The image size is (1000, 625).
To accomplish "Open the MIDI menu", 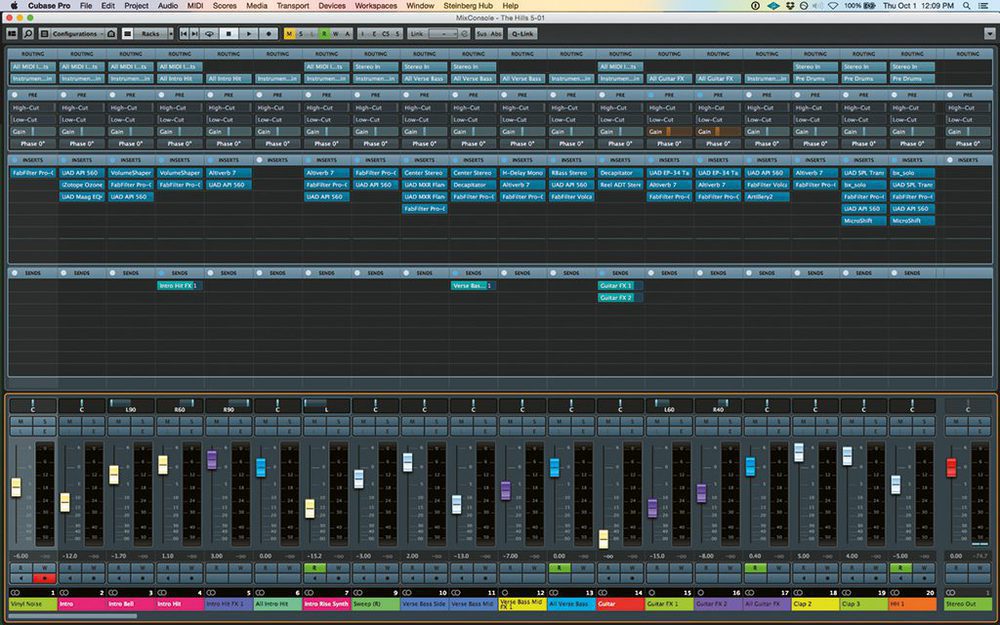I will [195, 6].
